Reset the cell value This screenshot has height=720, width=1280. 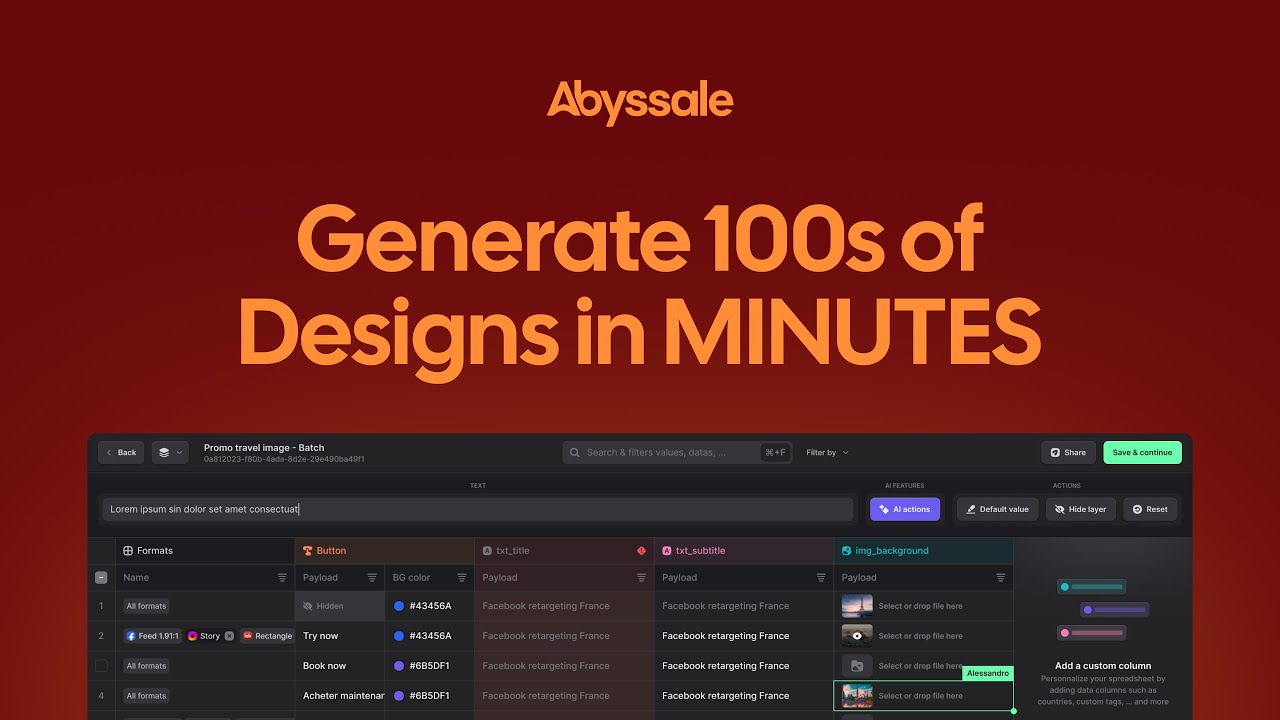(1150, 509)
